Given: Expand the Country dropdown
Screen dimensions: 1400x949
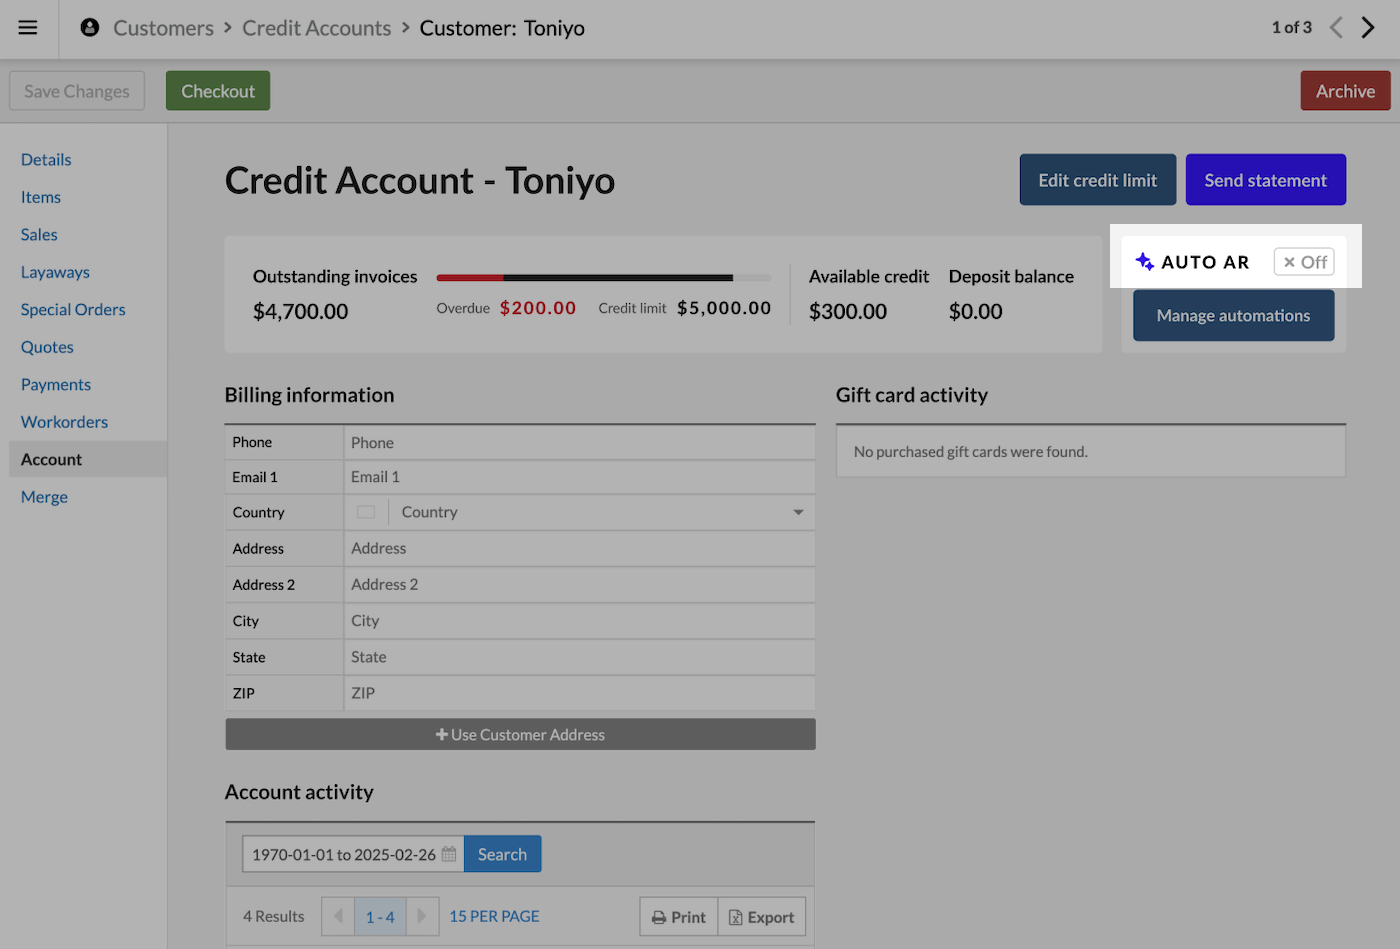Looking at the screenshot, I should pyautogui.click(x=798, y=512).
